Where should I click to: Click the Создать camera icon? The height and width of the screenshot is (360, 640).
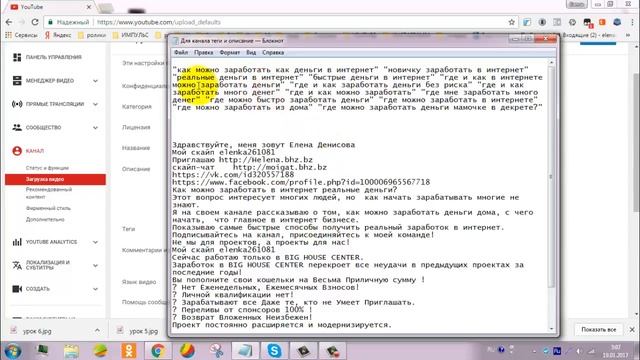point(17,289)
